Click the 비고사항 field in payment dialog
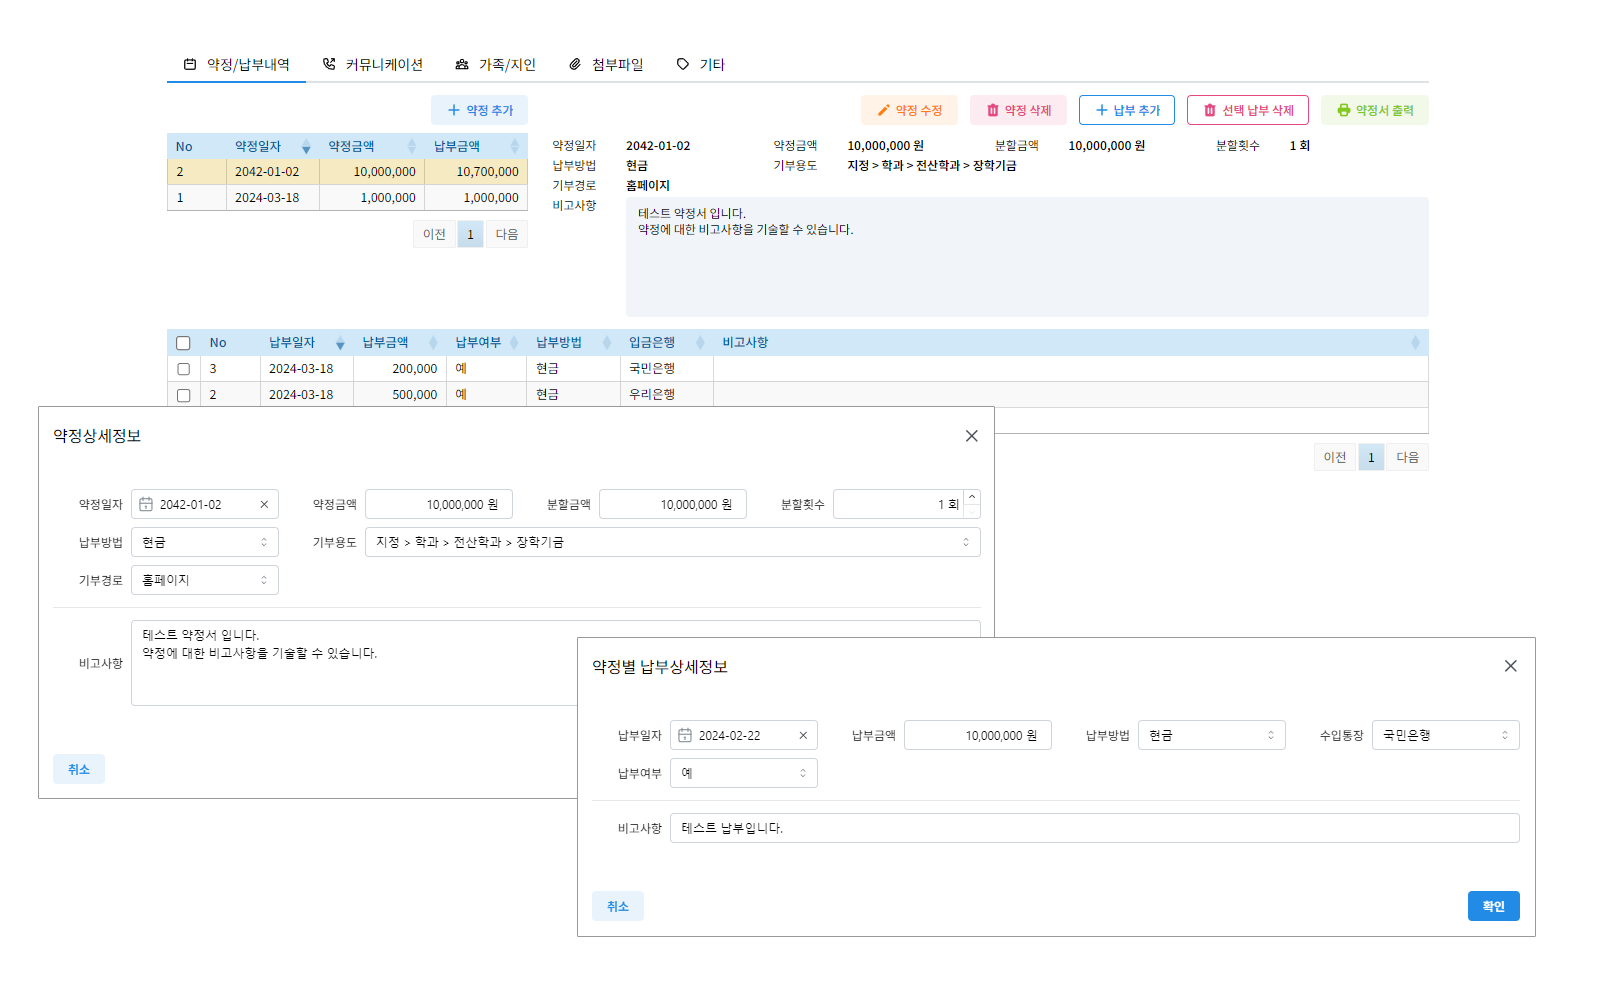Viewport: 1600px width, 1000px height. 1094,828
